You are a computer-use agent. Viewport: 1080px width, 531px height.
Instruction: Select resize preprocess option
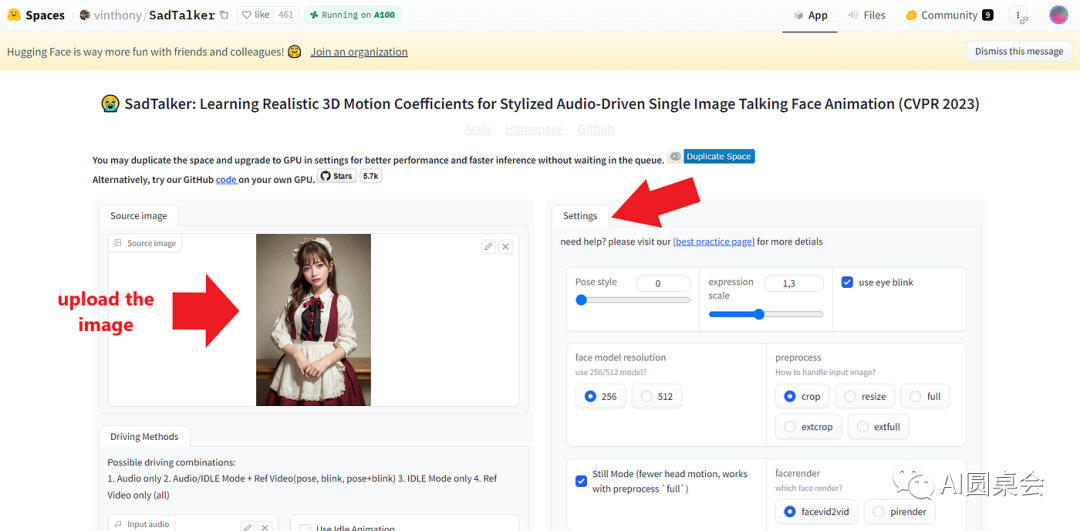click(x=864, y=396)
